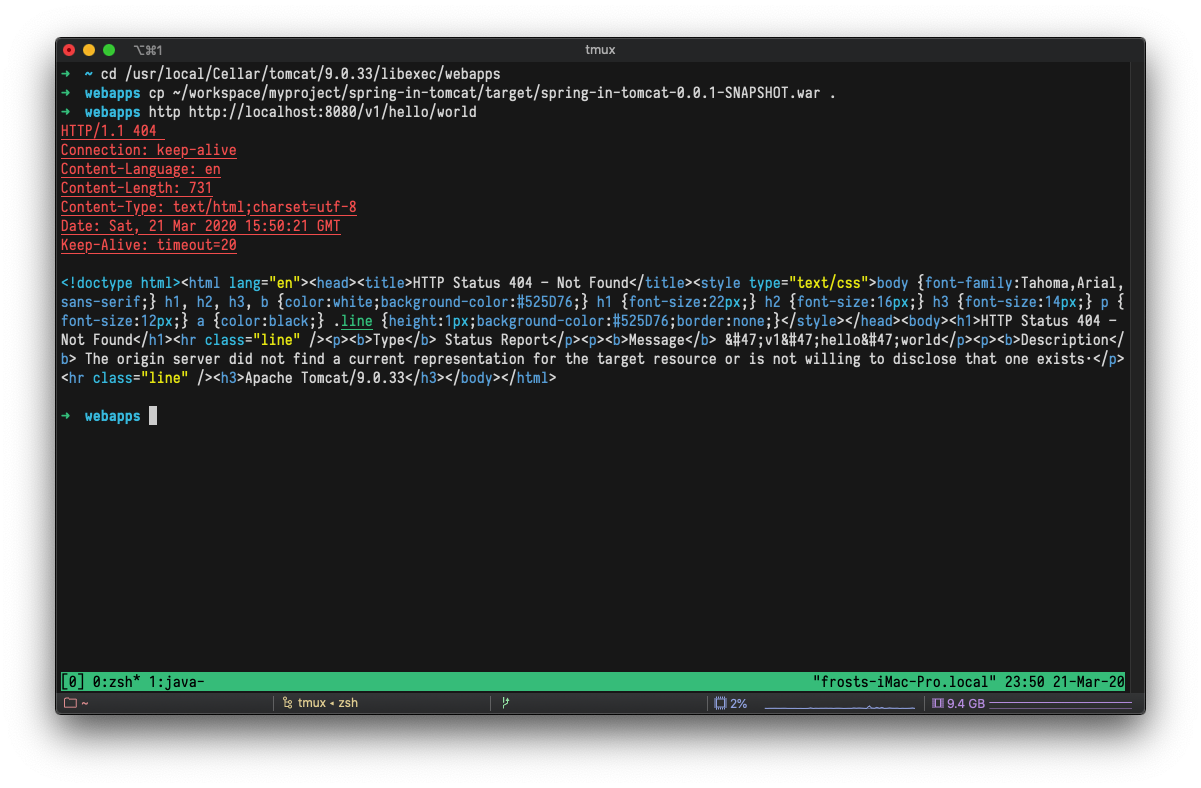This screenshot has height=788, width=1201.
Task: Click the "Status Report" text in output
Action: click(497, 340)
